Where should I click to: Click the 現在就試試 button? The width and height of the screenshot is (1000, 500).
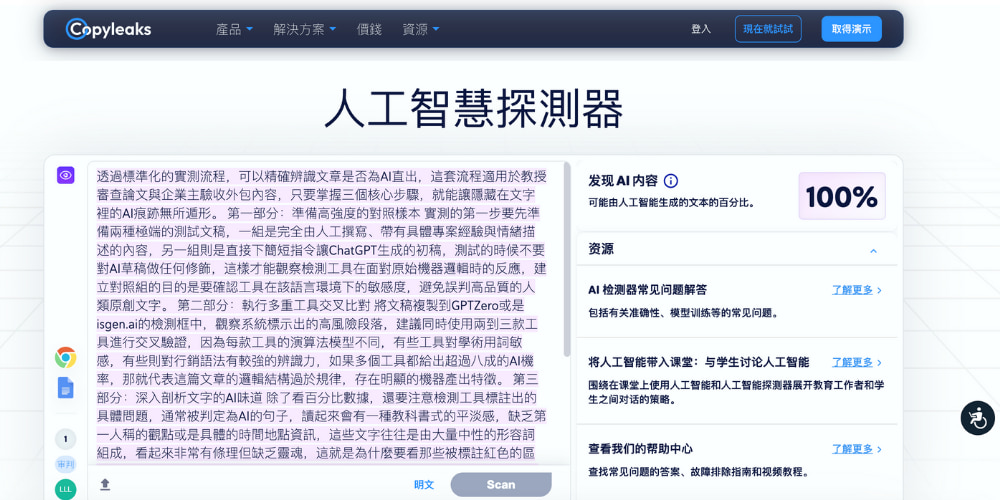click(768, 29)
